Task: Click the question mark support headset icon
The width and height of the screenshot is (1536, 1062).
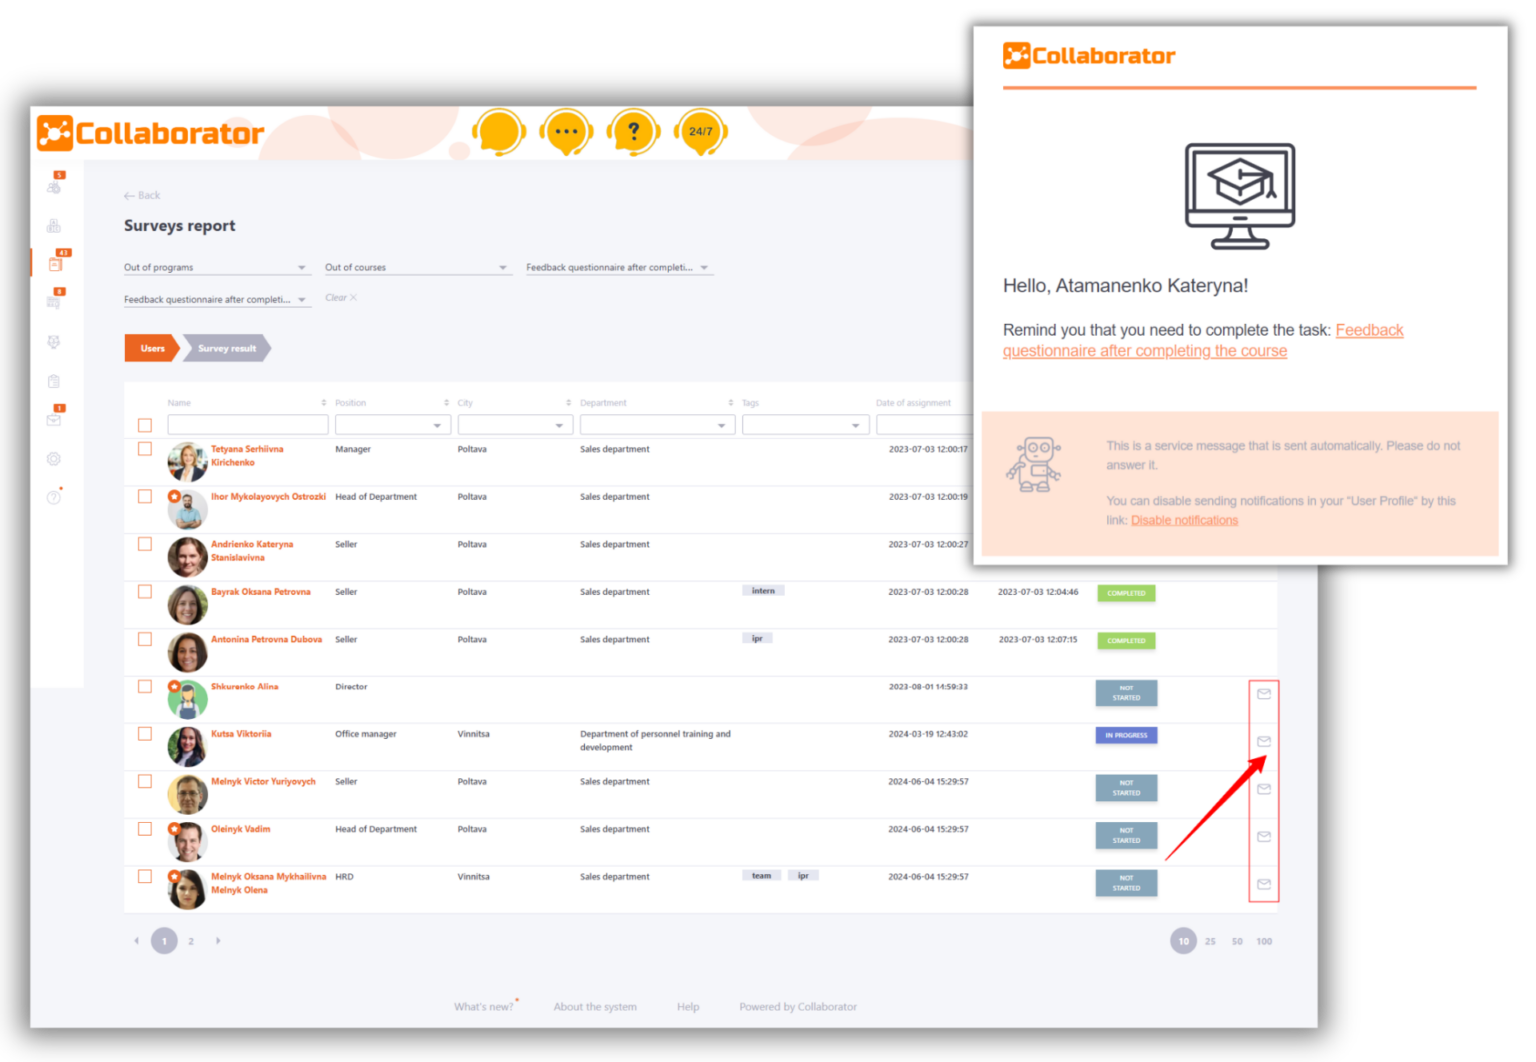Action: [x=633, y=131]
